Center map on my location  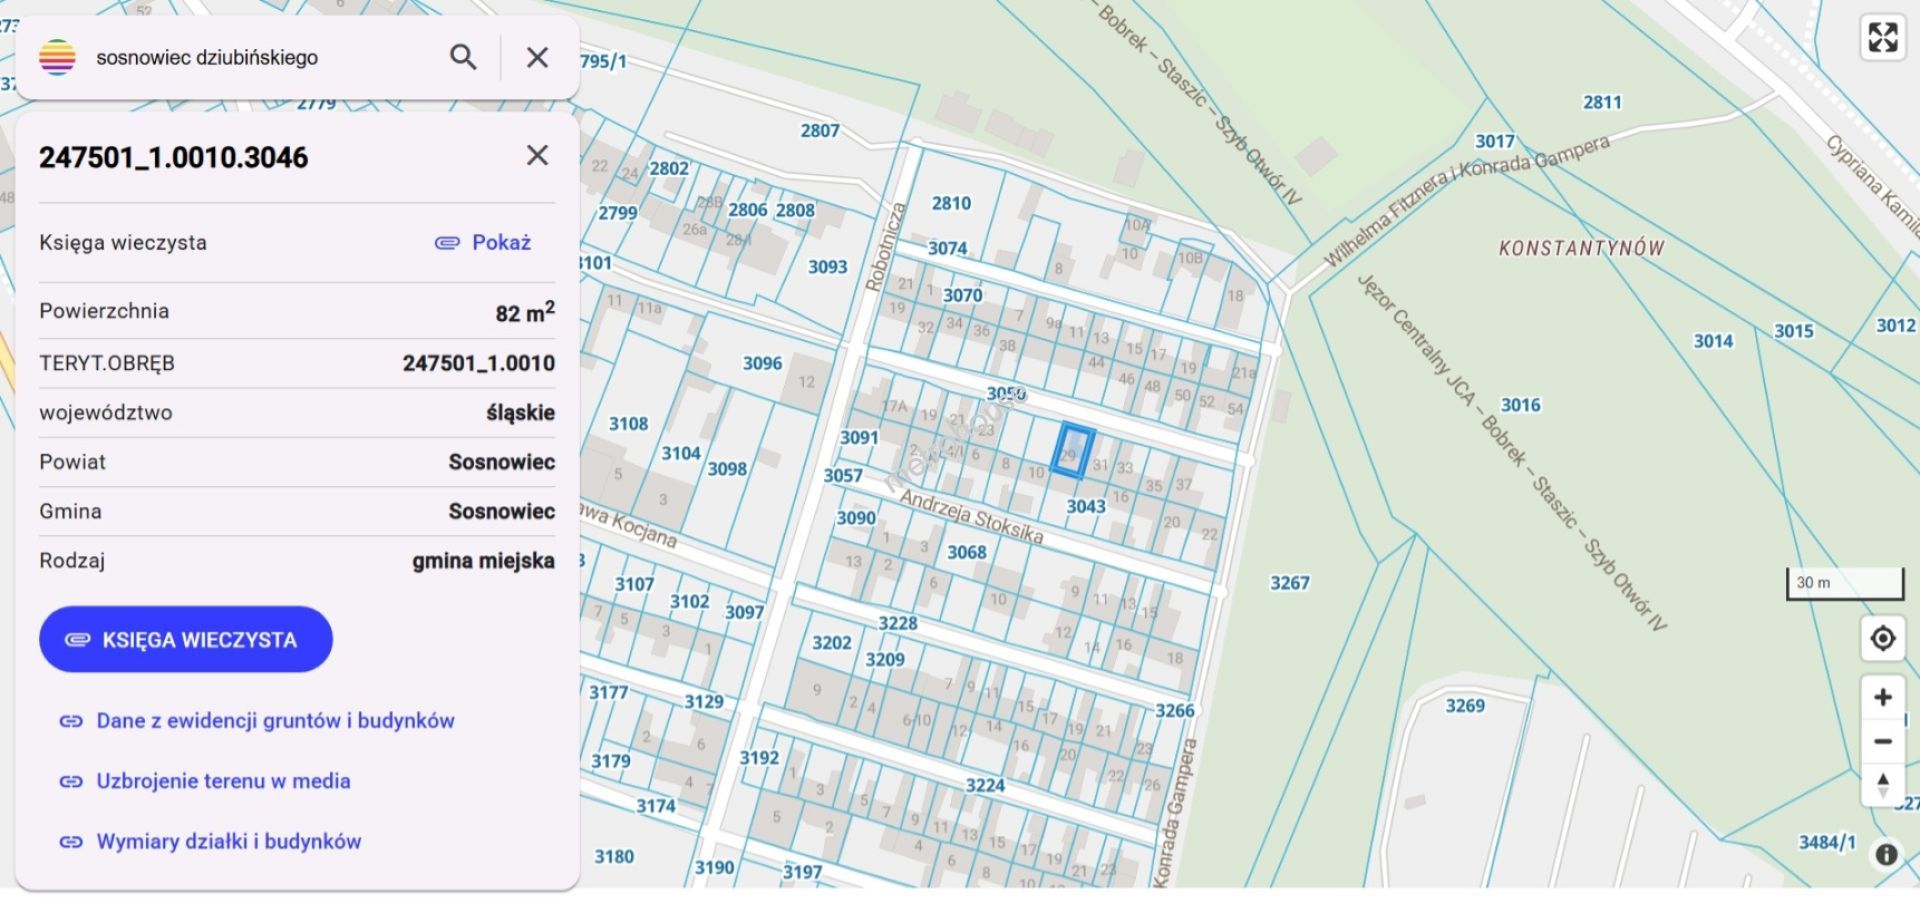click(1882, 638)
